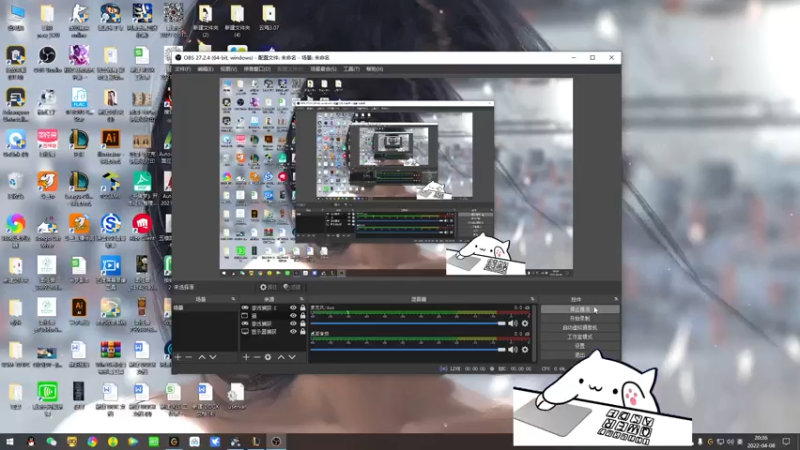Open OBS Studio desktop shortcut icon
This screenshot has width=800, height=450.
47,59
